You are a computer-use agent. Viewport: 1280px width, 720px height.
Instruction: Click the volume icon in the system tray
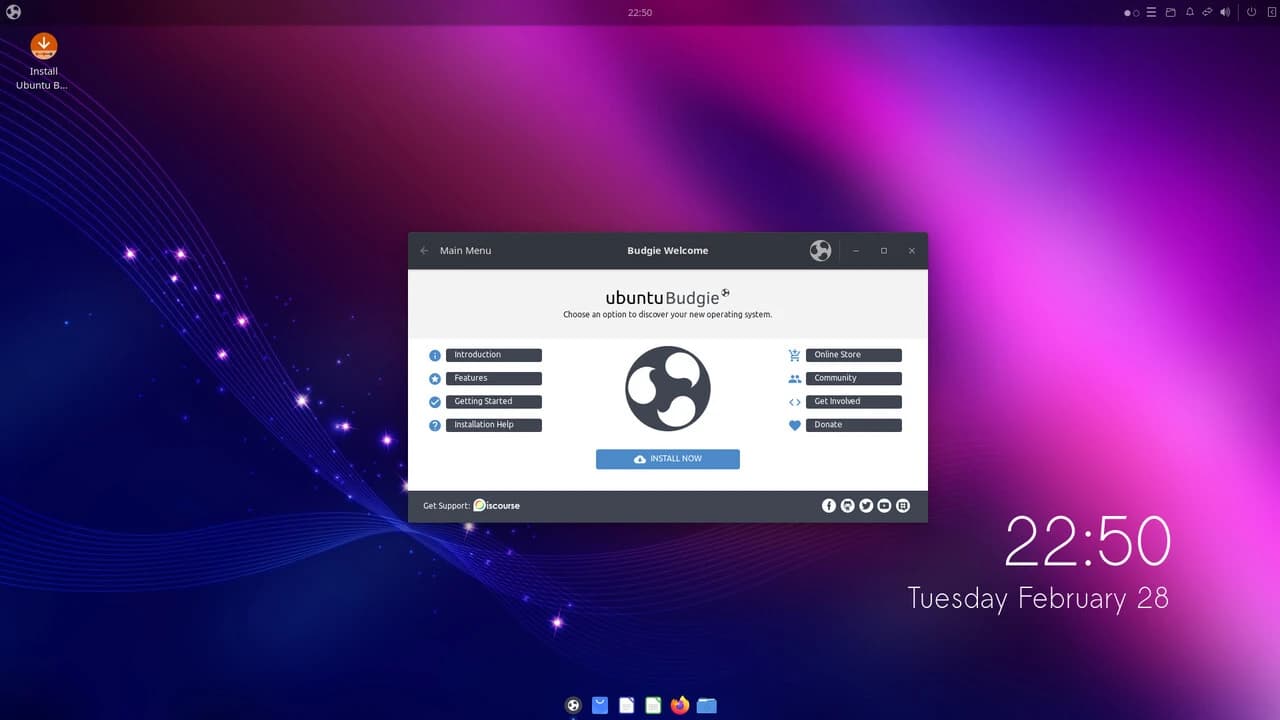coord(1225,12)
